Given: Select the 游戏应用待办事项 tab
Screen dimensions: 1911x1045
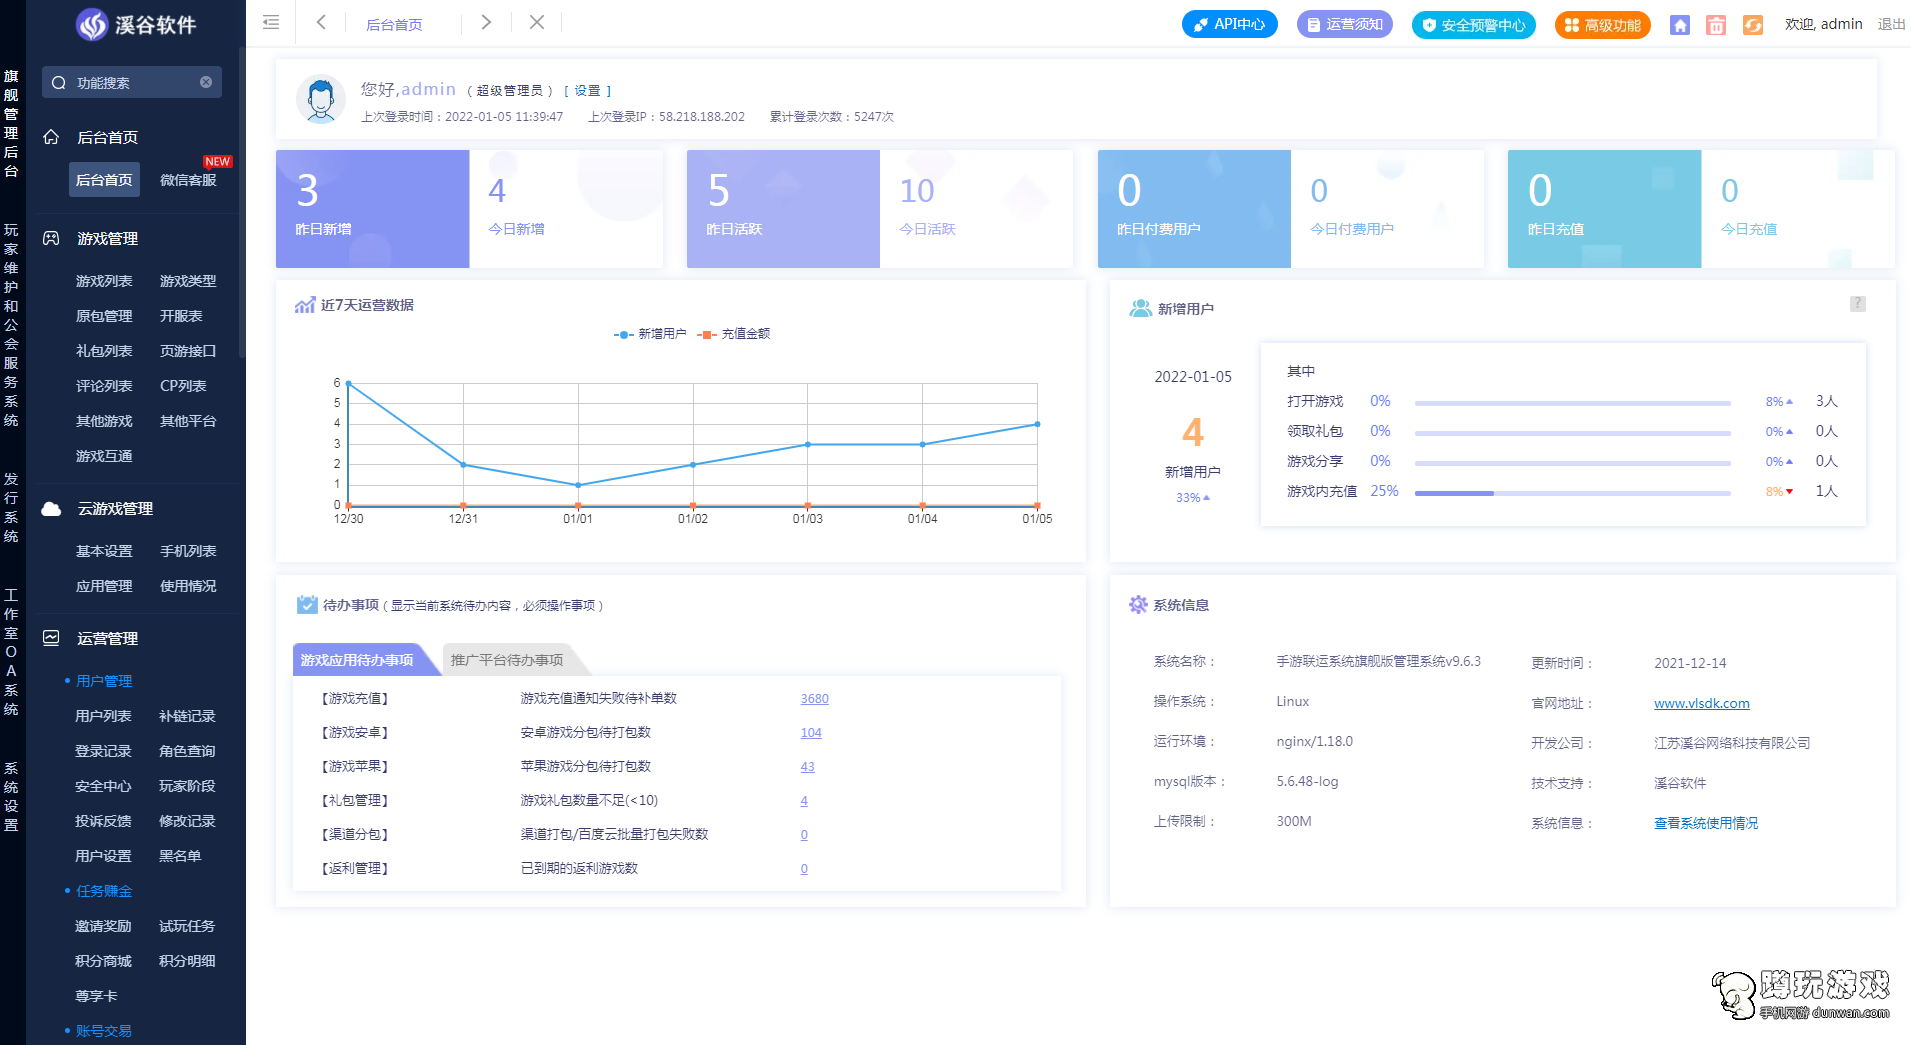Looking at the screenshot, I should (x=358, y=660).
